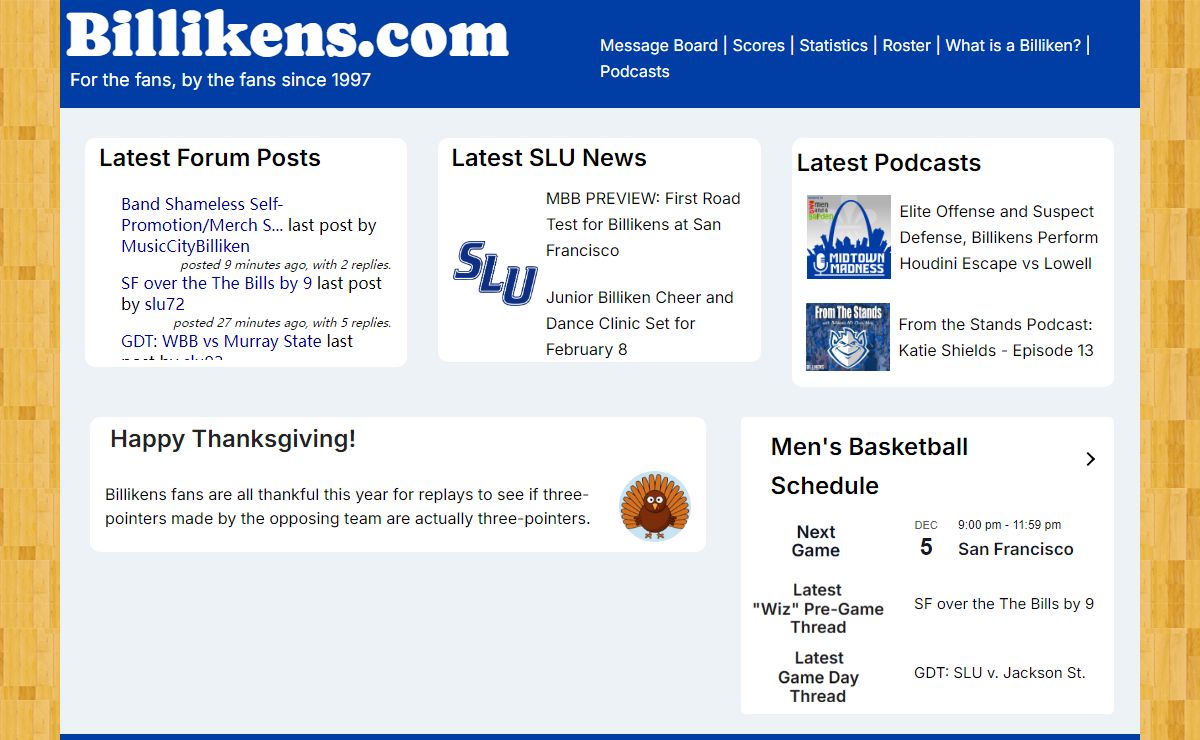Go to the Scores page
Image resolution: width=1200 pixels, height=740 pixels.
(758, 45)
